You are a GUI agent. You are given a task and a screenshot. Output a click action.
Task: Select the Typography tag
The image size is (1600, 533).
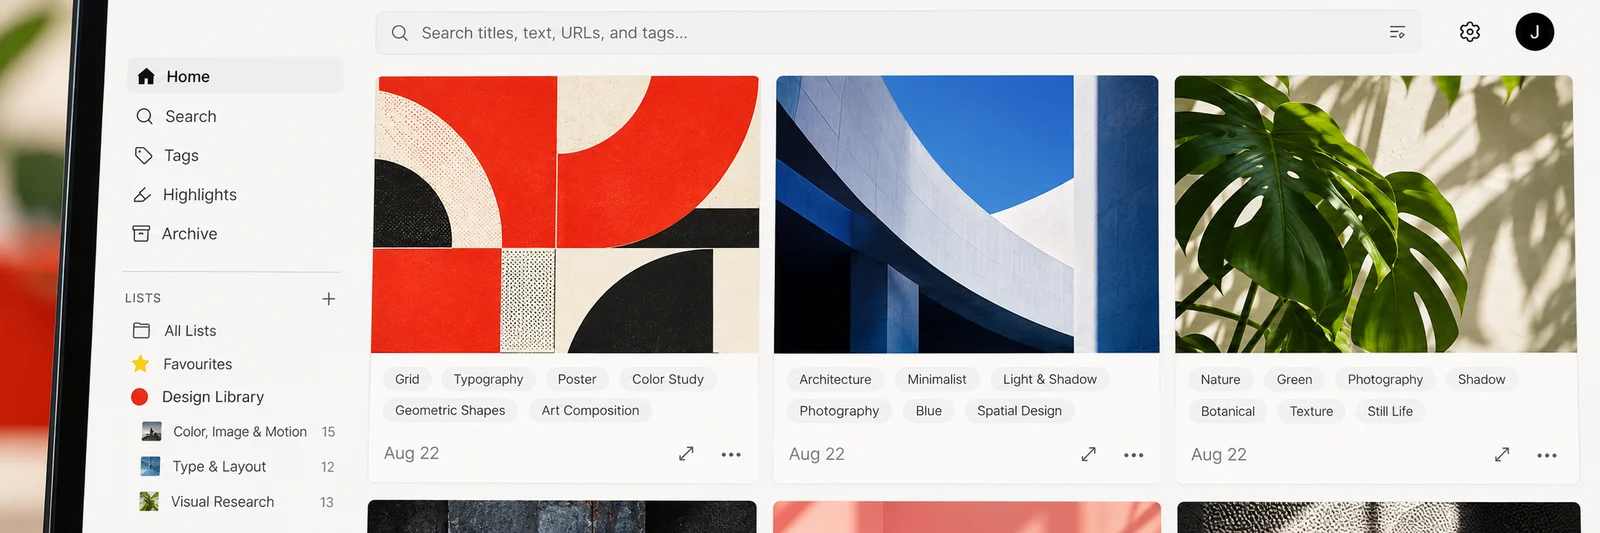488,379
